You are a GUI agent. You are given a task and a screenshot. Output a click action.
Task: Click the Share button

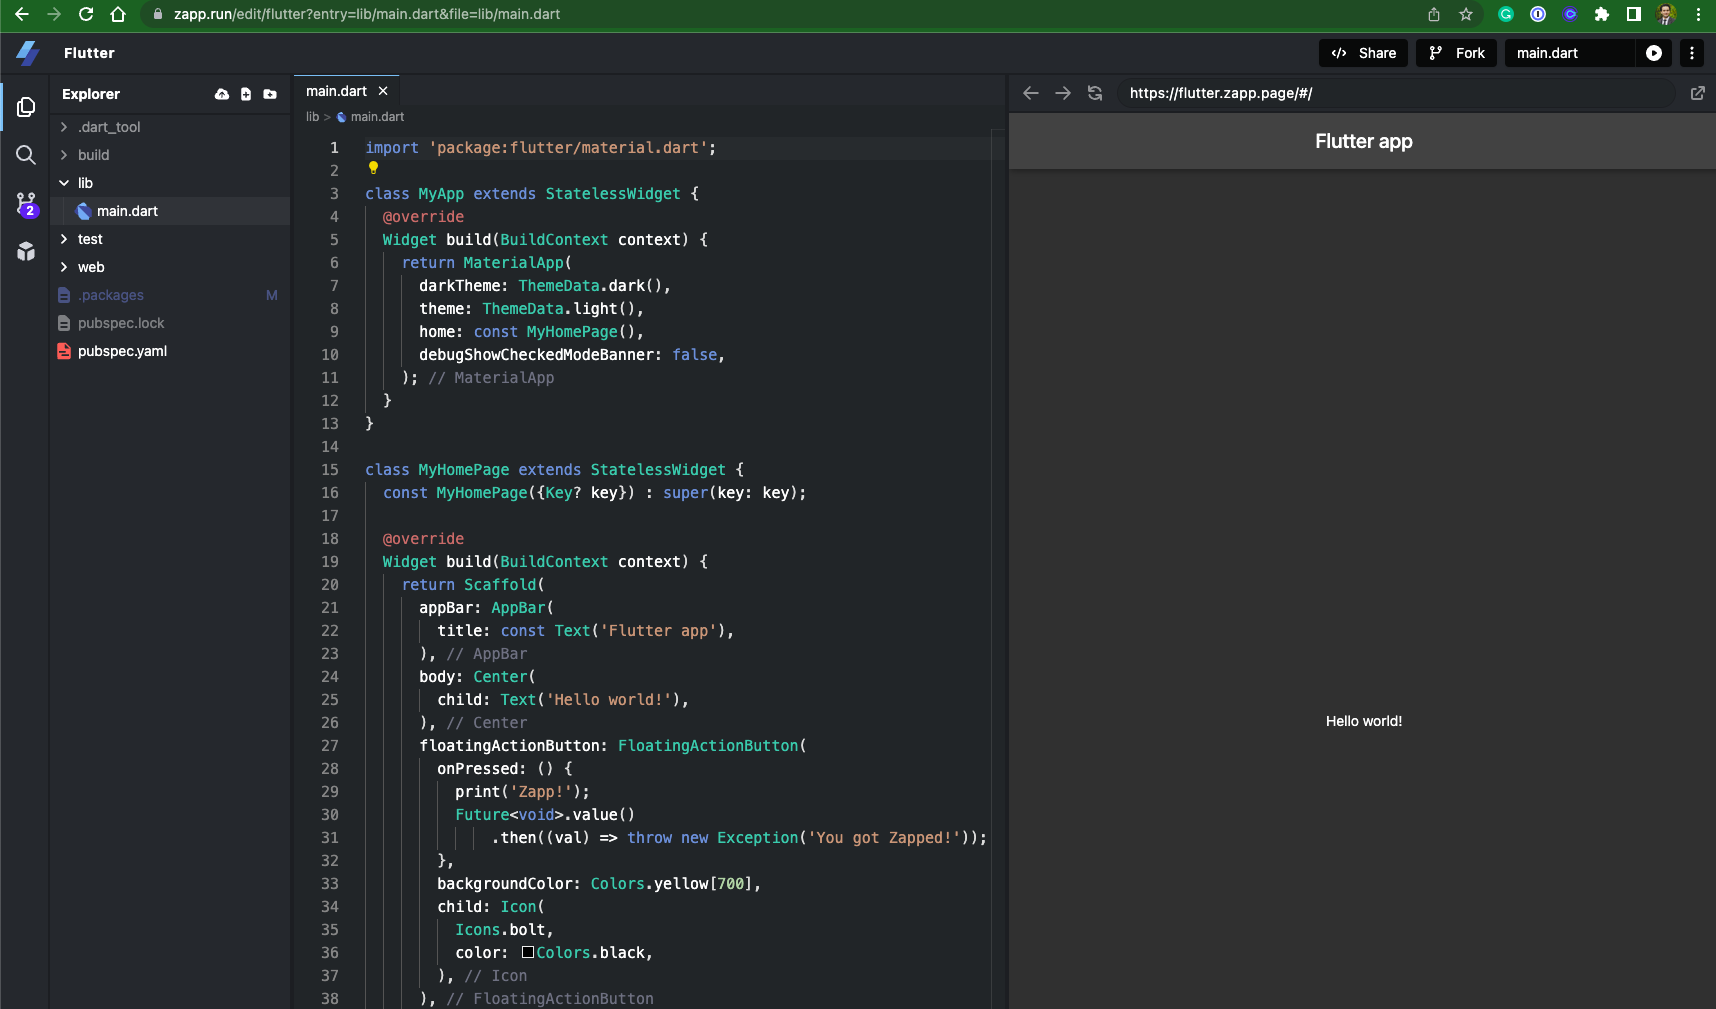tap(1363, 53)
